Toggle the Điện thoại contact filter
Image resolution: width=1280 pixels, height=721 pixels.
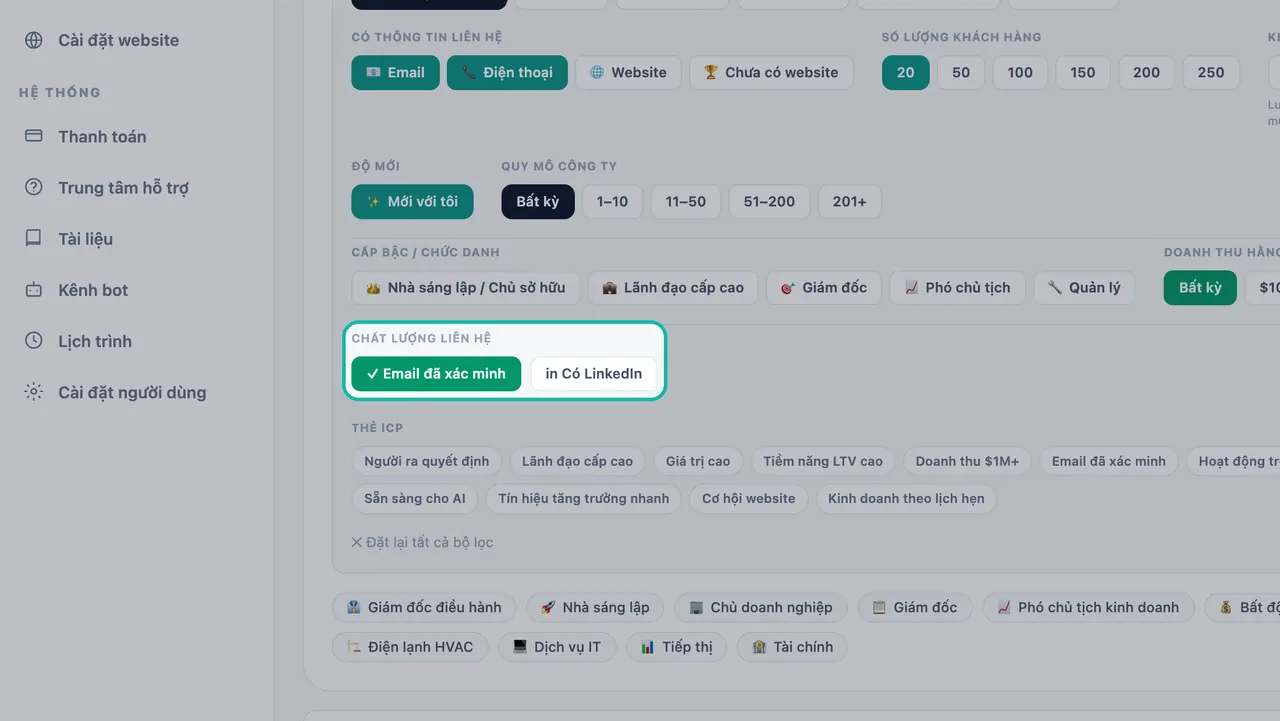point(507,72)
